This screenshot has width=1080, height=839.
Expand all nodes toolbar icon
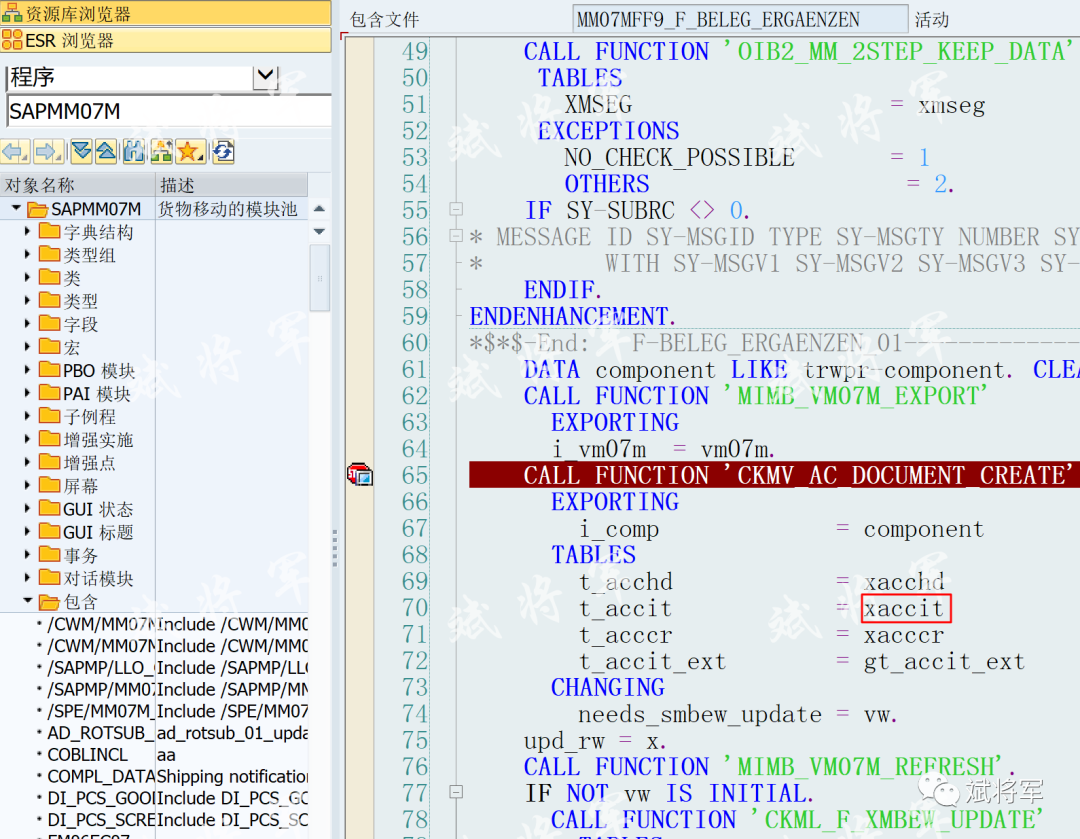point(81,151)
